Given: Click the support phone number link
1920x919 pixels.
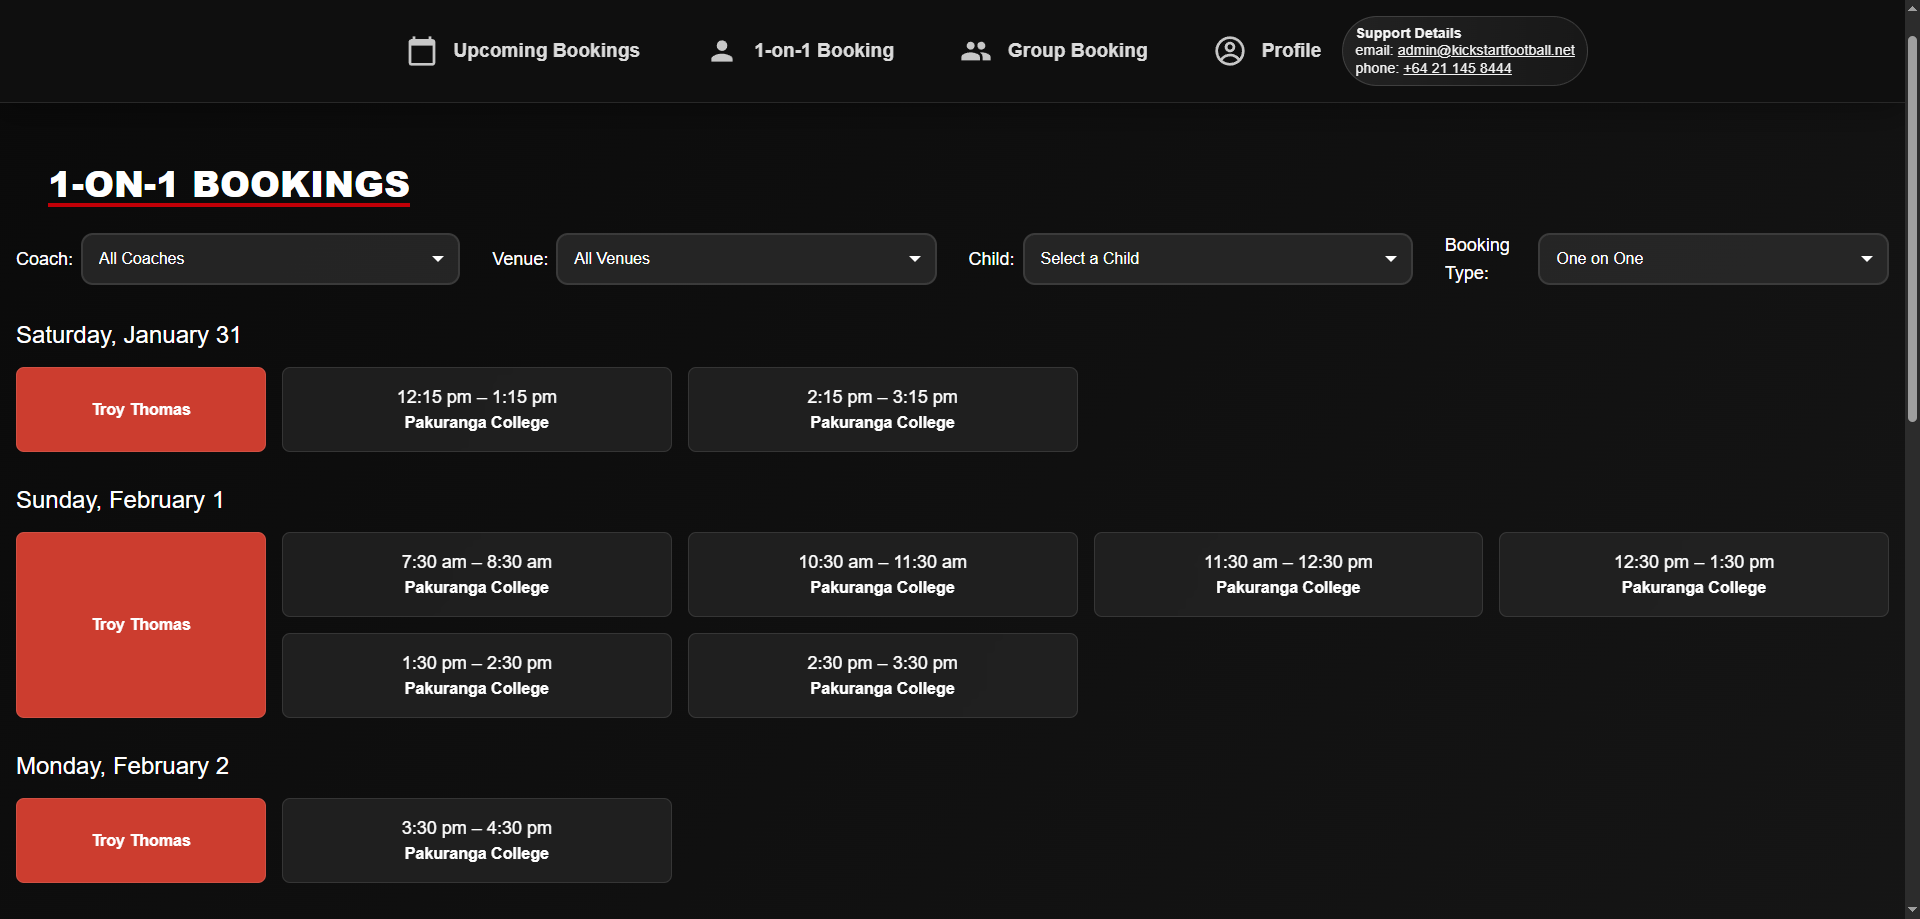Looking at the screenshot, I should point(1456,68).
